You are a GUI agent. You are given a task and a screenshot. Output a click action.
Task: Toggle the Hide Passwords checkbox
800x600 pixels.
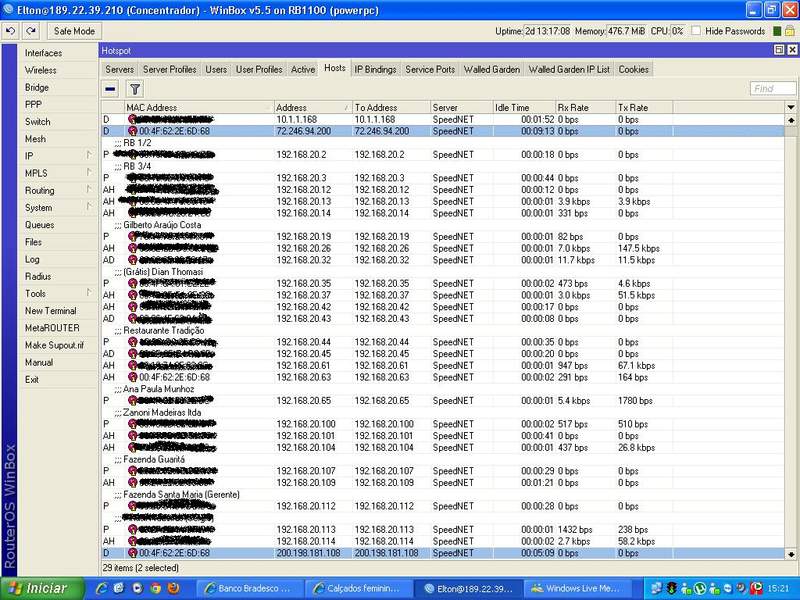pos(696,31)
